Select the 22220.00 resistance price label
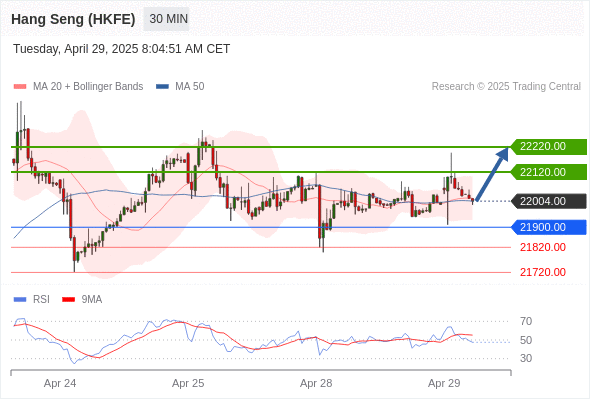 point(549,146)
